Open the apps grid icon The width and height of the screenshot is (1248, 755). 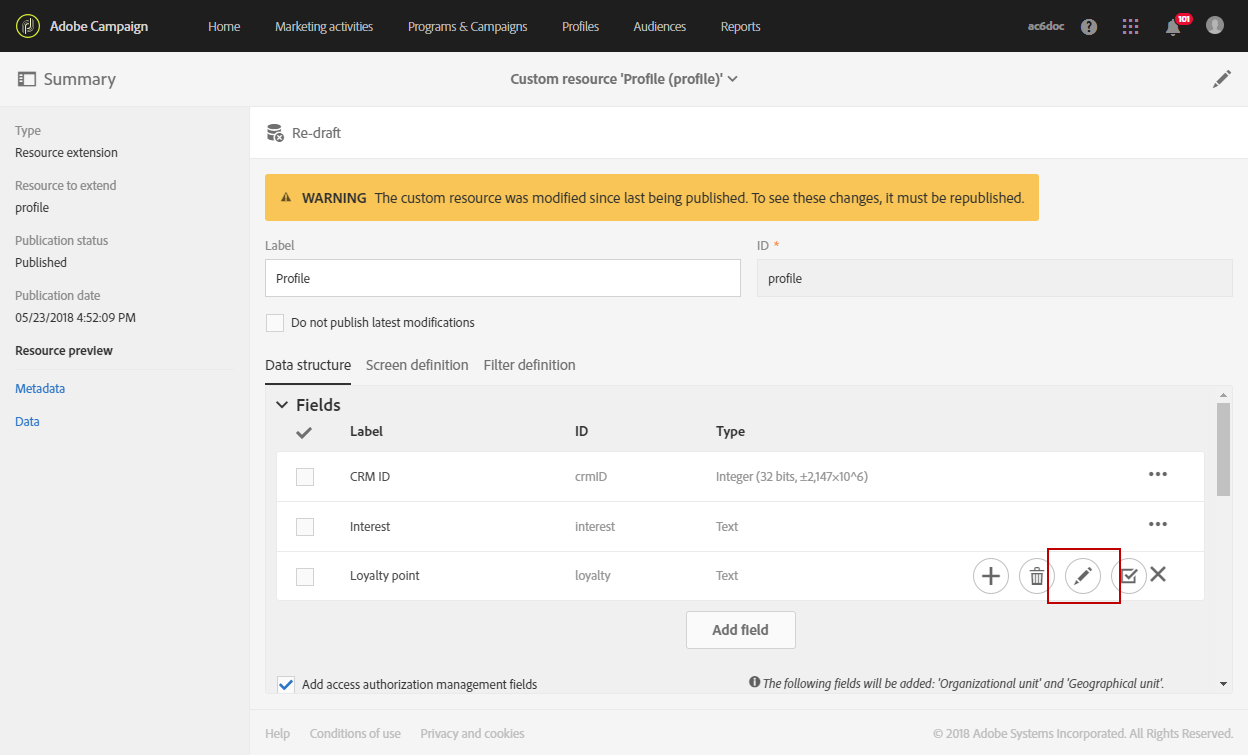coord(1131,27)
